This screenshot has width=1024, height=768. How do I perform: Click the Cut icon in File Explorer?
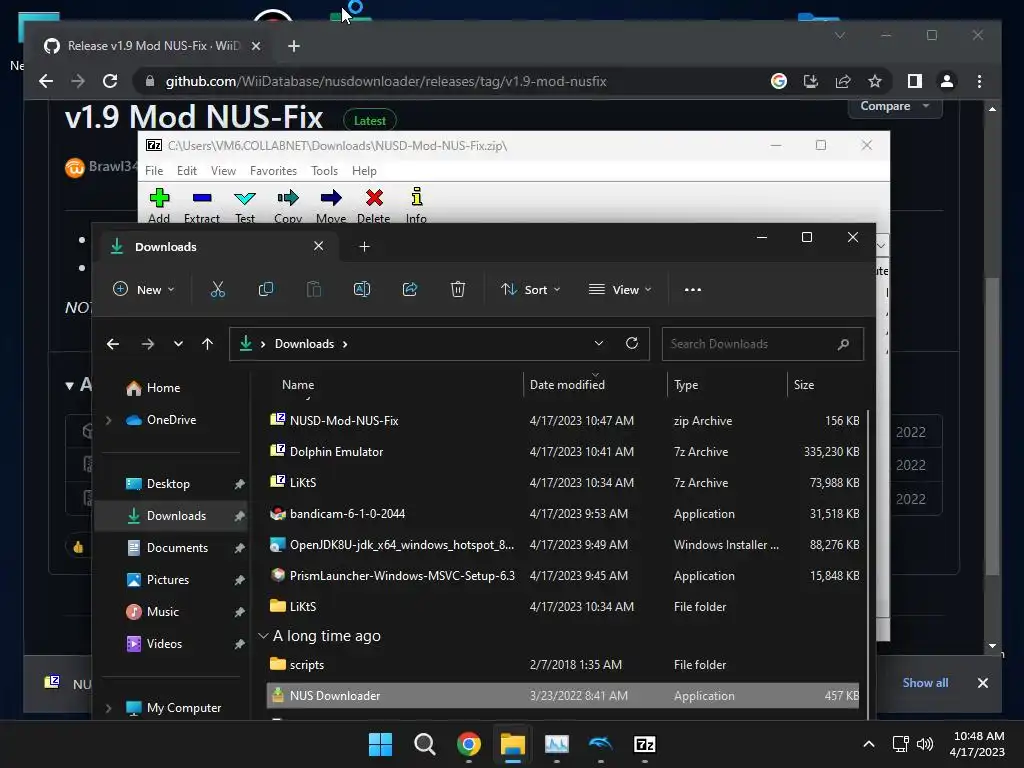pos(217,289)
